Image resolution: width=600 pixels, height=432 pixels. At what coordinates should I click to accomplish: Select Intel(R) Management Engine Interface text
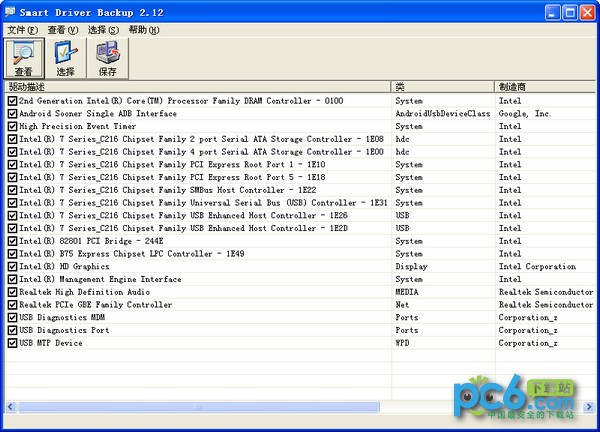(x=100, y=279)
